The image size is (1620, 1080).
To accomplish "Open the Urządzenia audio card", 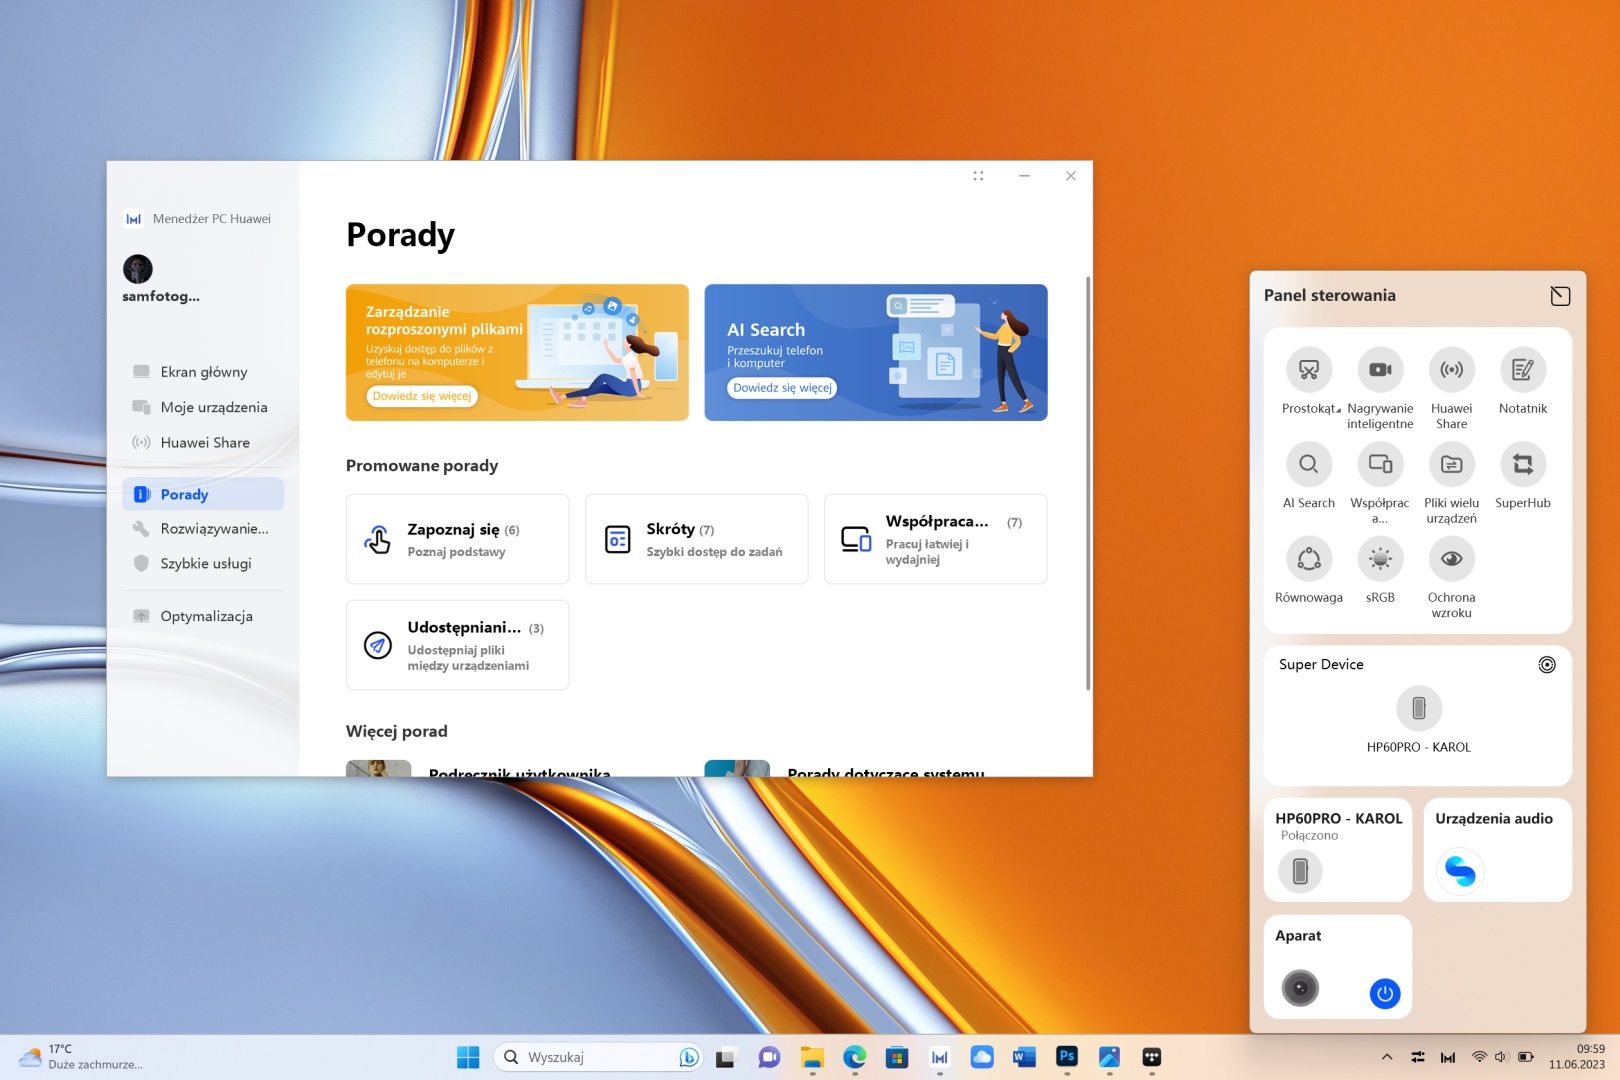I will 1497,850.
